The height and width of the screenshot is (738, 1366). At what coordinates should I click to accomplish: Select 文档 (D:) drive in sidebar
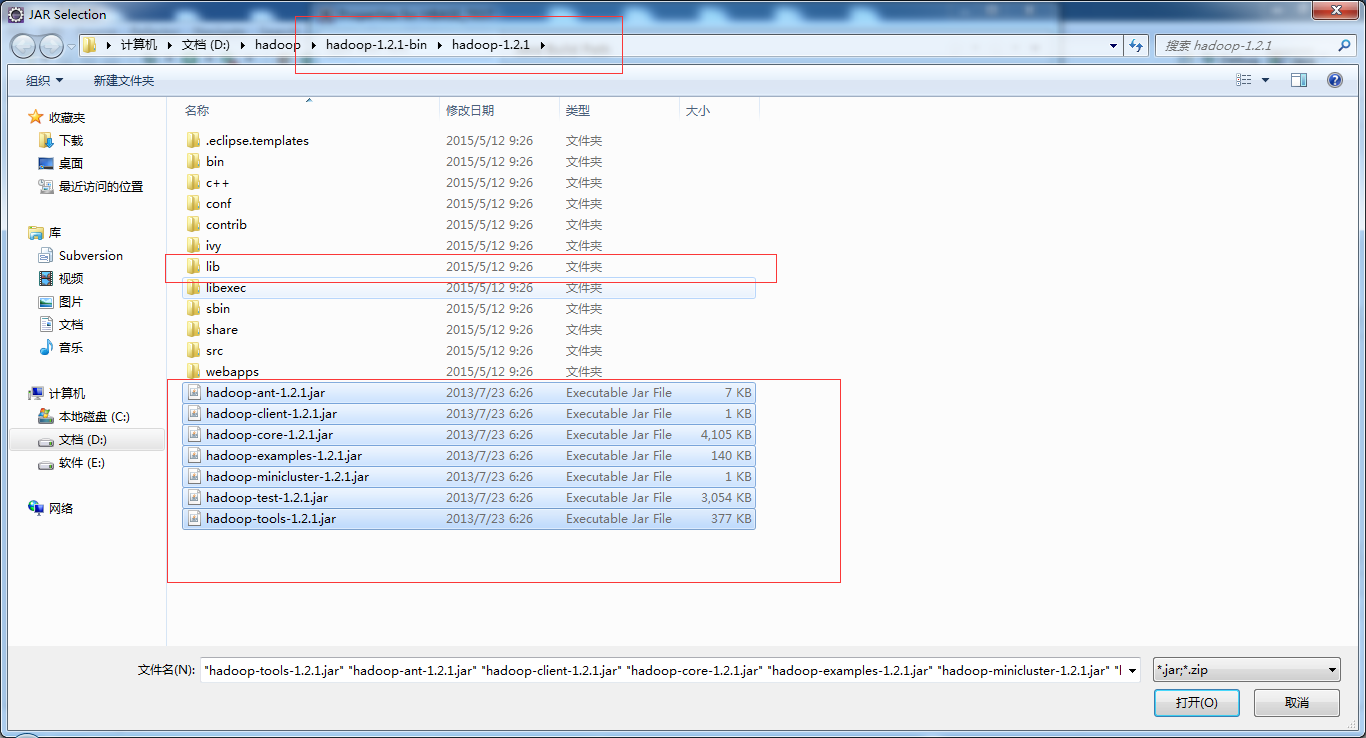[86, 439]
